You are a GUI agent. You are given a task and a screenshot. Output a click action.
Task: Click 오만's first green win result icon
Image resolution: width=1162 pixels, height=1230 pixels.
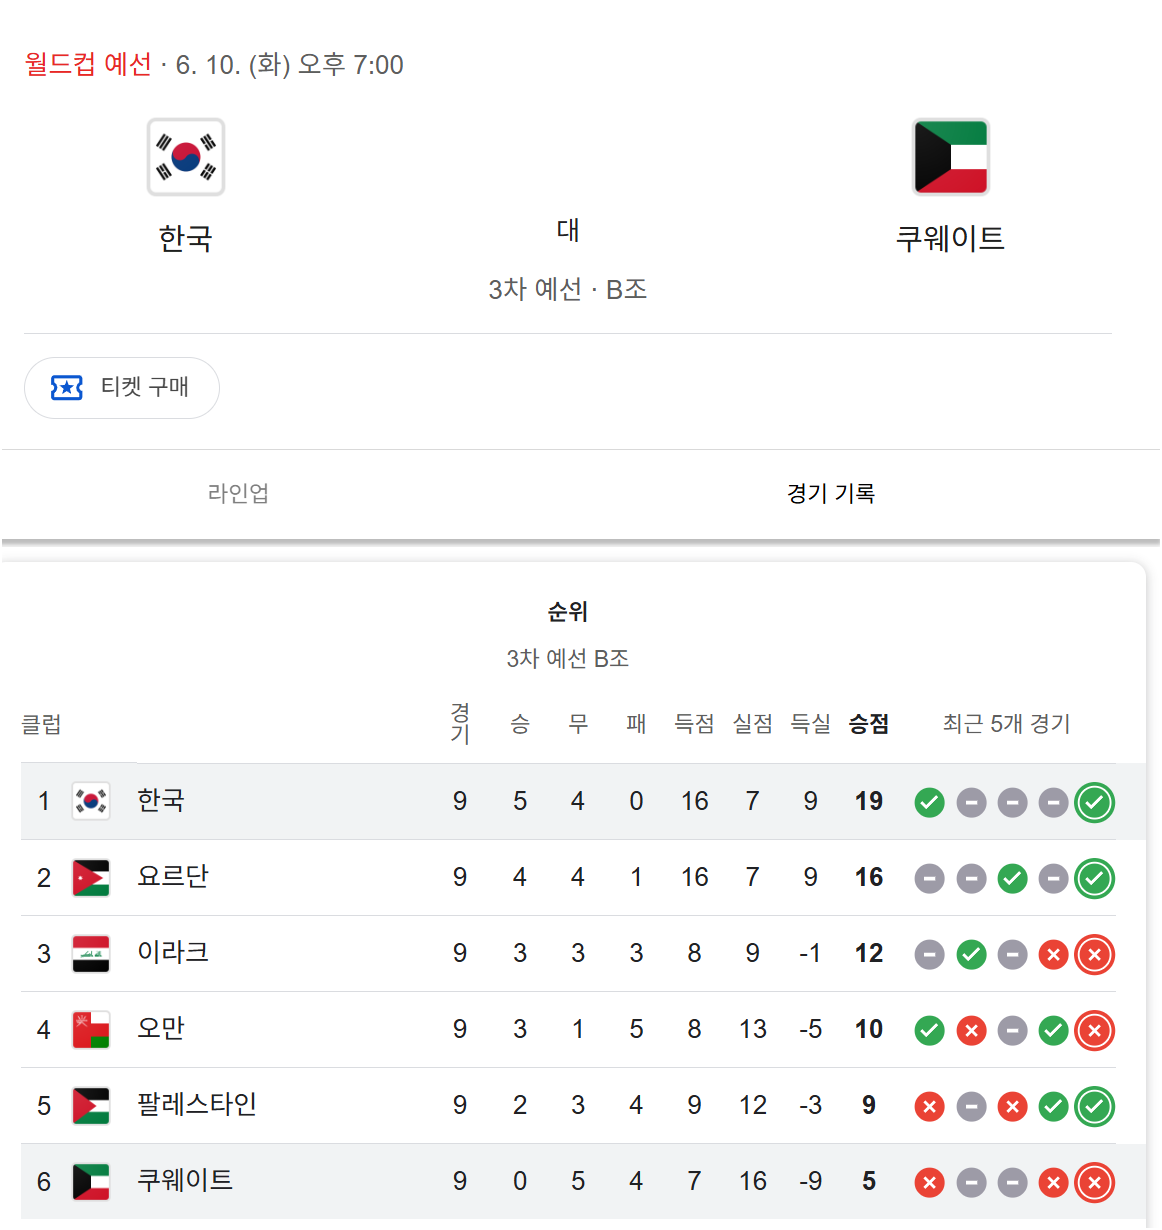pos(930,1030)
